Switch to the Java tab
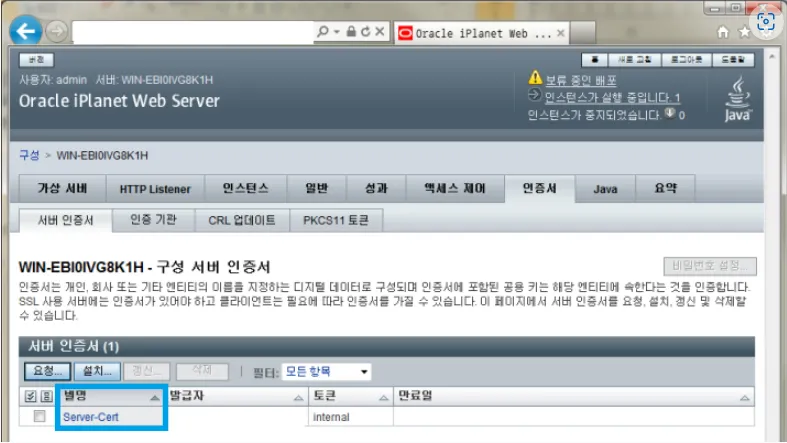Screen dimensions: 787x443 pyautogui.click(x=605, y=189)
